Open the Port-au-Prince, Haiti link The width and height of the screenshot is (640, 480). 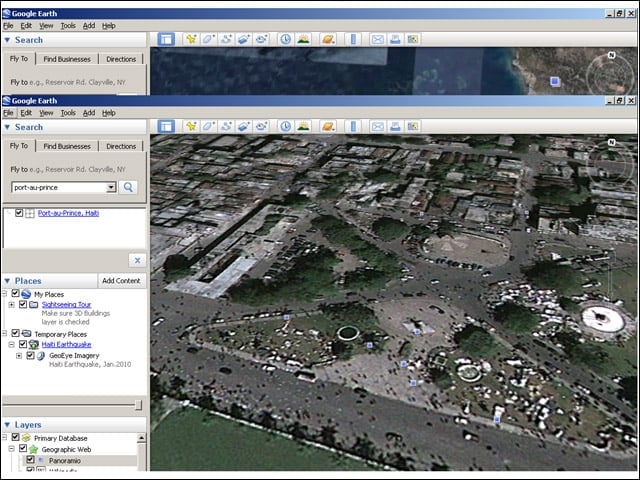tap(68, 213)
